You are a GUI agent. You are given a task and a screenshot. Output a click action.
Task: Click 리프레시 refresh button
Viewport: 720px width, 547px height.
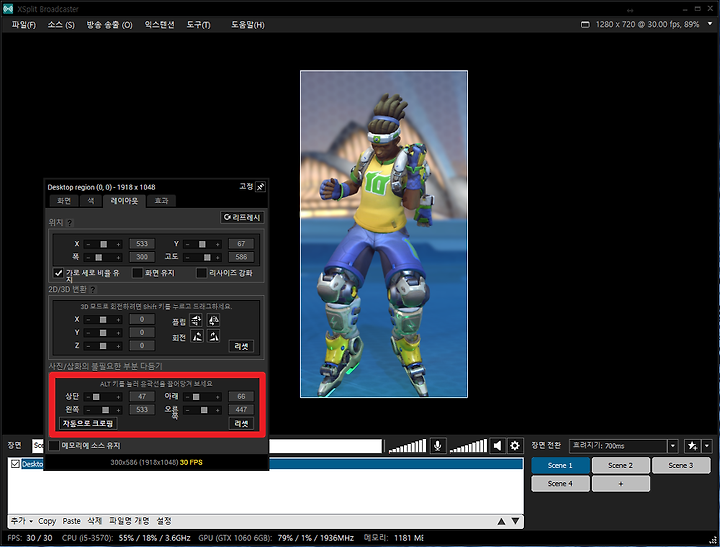pos(242,218)
